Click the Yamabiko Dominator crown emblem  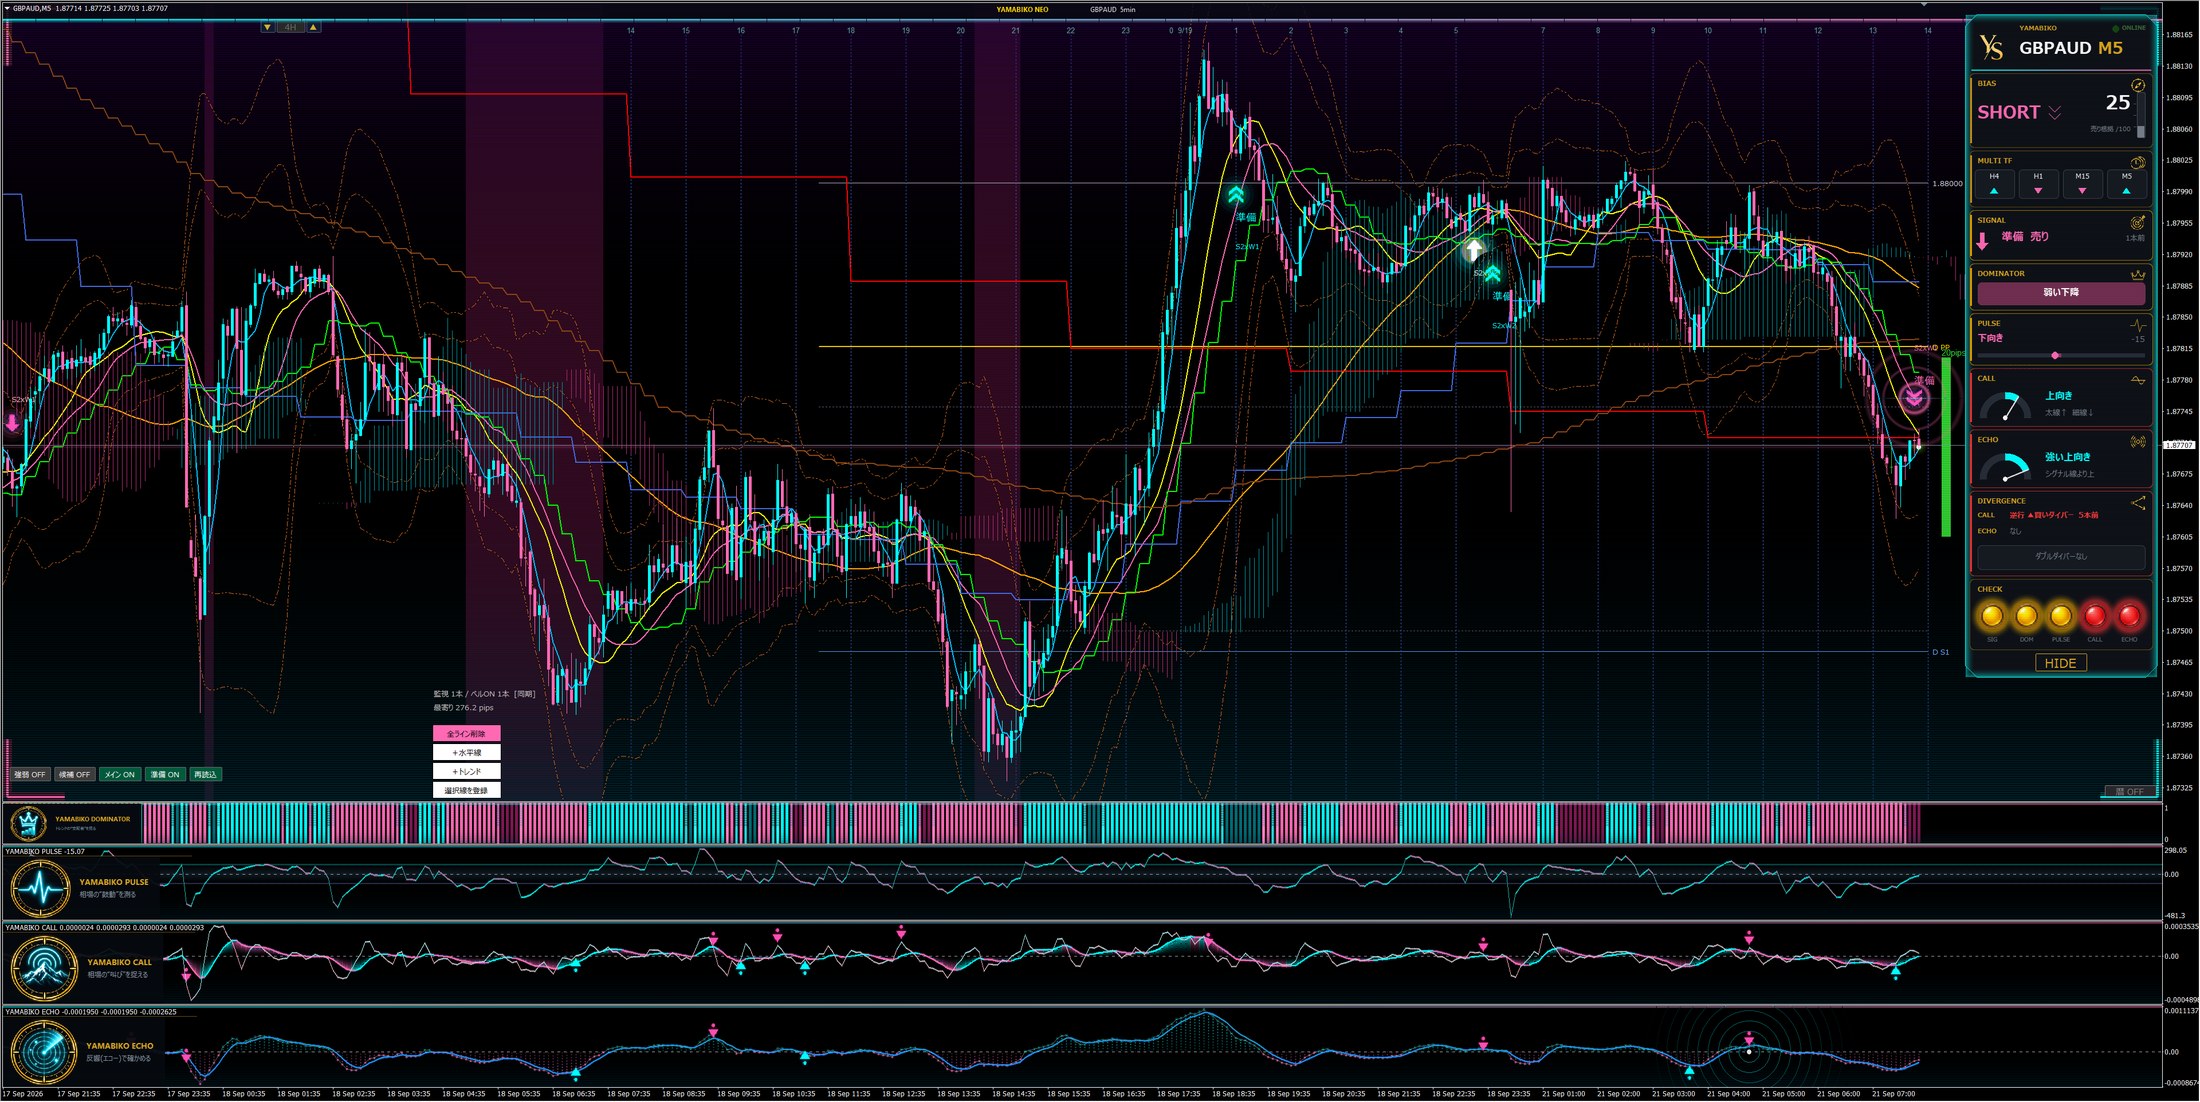[28, 824]
